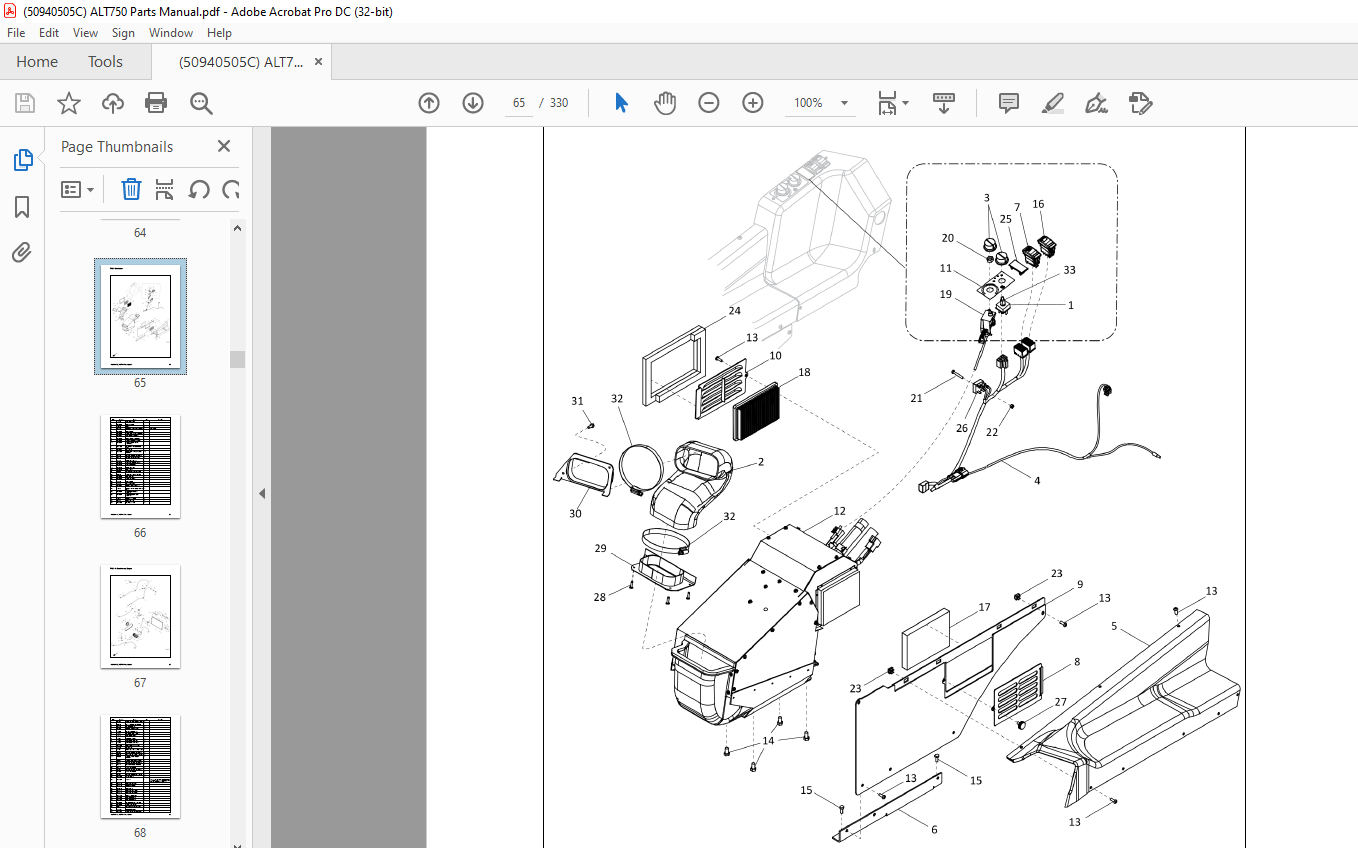Viewport: 1358px width, 848px height.
Task: Open the stamp and edit tool icon
Action: coord(1140,103)
